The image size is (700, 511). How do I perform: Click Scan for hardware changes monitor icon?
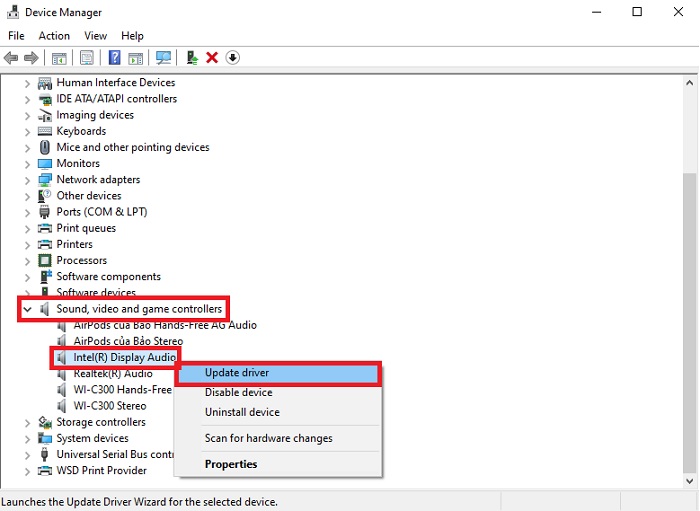[x=163, y=58]
